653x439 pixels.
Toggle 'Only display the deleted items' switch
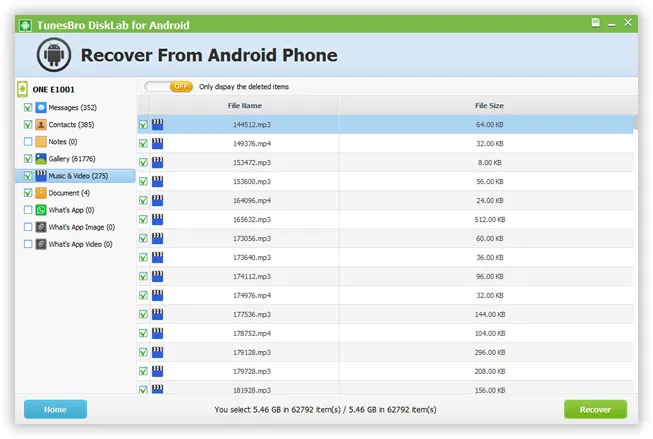coord(168,87)
